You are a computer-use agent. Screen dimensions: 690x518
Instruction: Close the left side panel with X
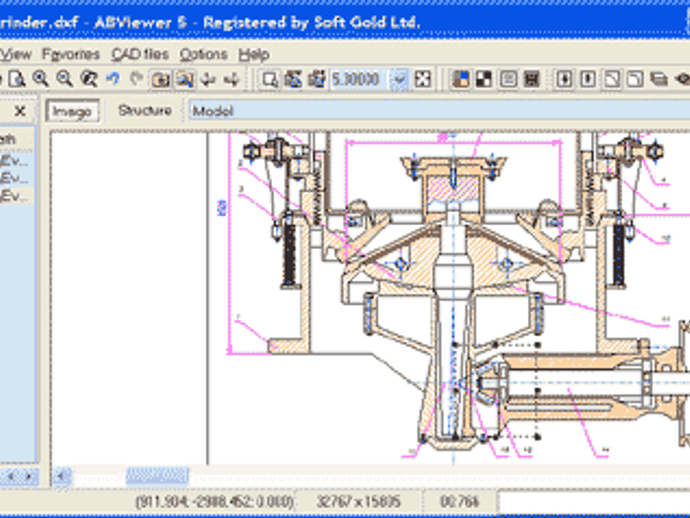coord(20,111)
